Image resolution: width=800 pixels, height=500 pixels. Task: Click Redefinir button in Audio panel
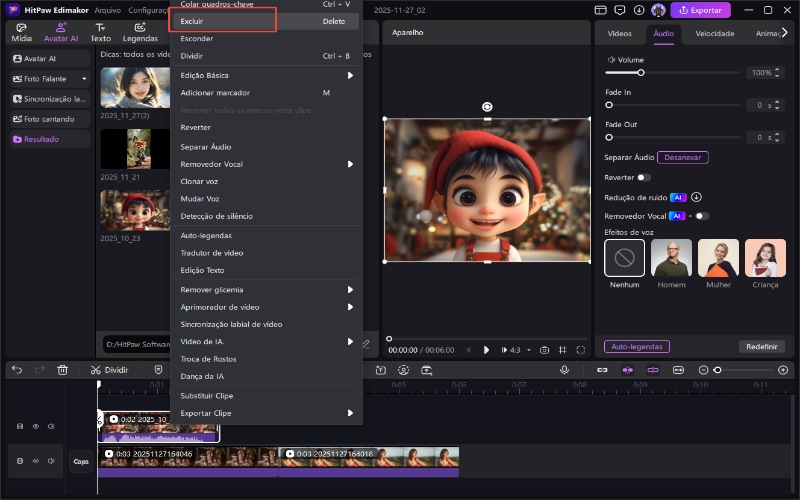(762, 346)
